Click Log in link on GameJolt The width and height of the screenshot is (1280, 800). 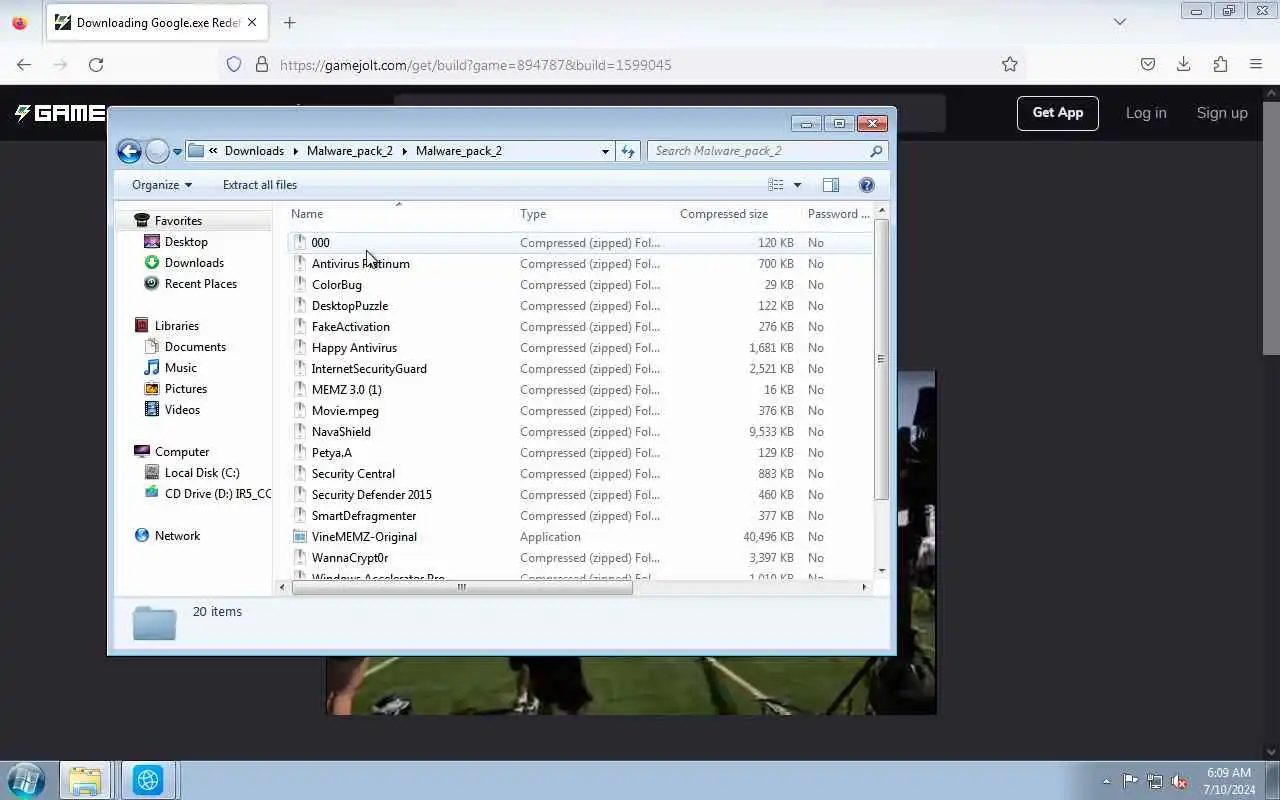pyautogui.click(x=1146, y=113)
